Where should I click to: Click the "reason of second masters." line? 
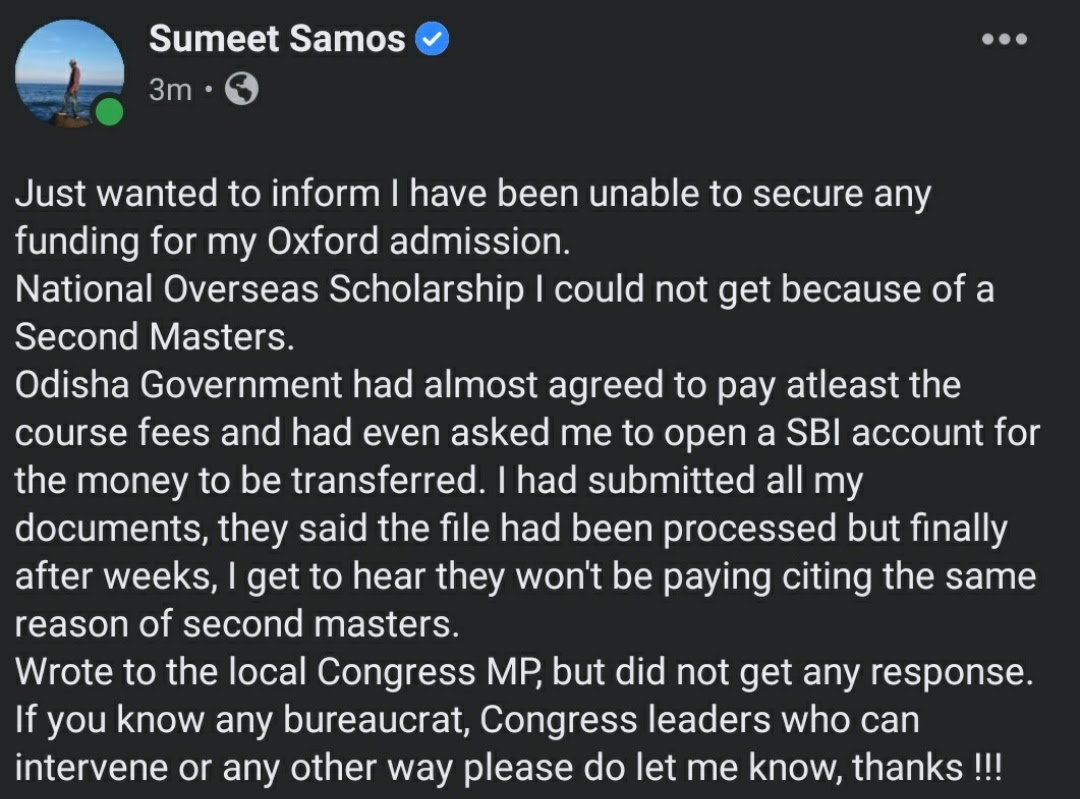[236, 624]
